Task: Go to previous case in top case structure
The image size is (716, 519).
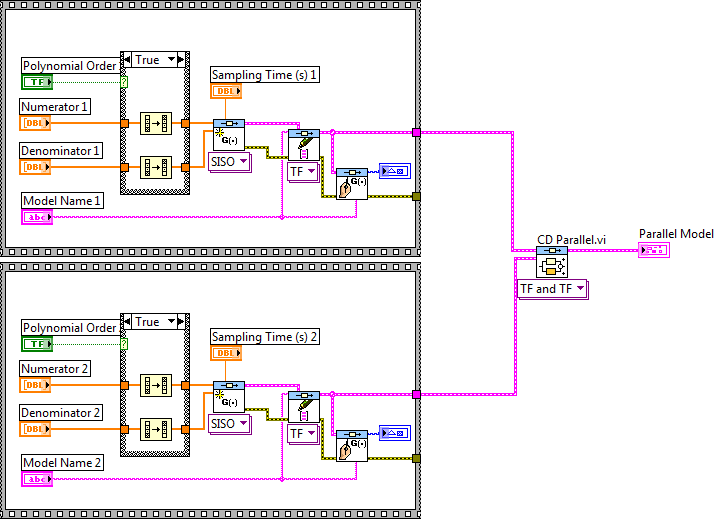Action: tap(127, 59)
